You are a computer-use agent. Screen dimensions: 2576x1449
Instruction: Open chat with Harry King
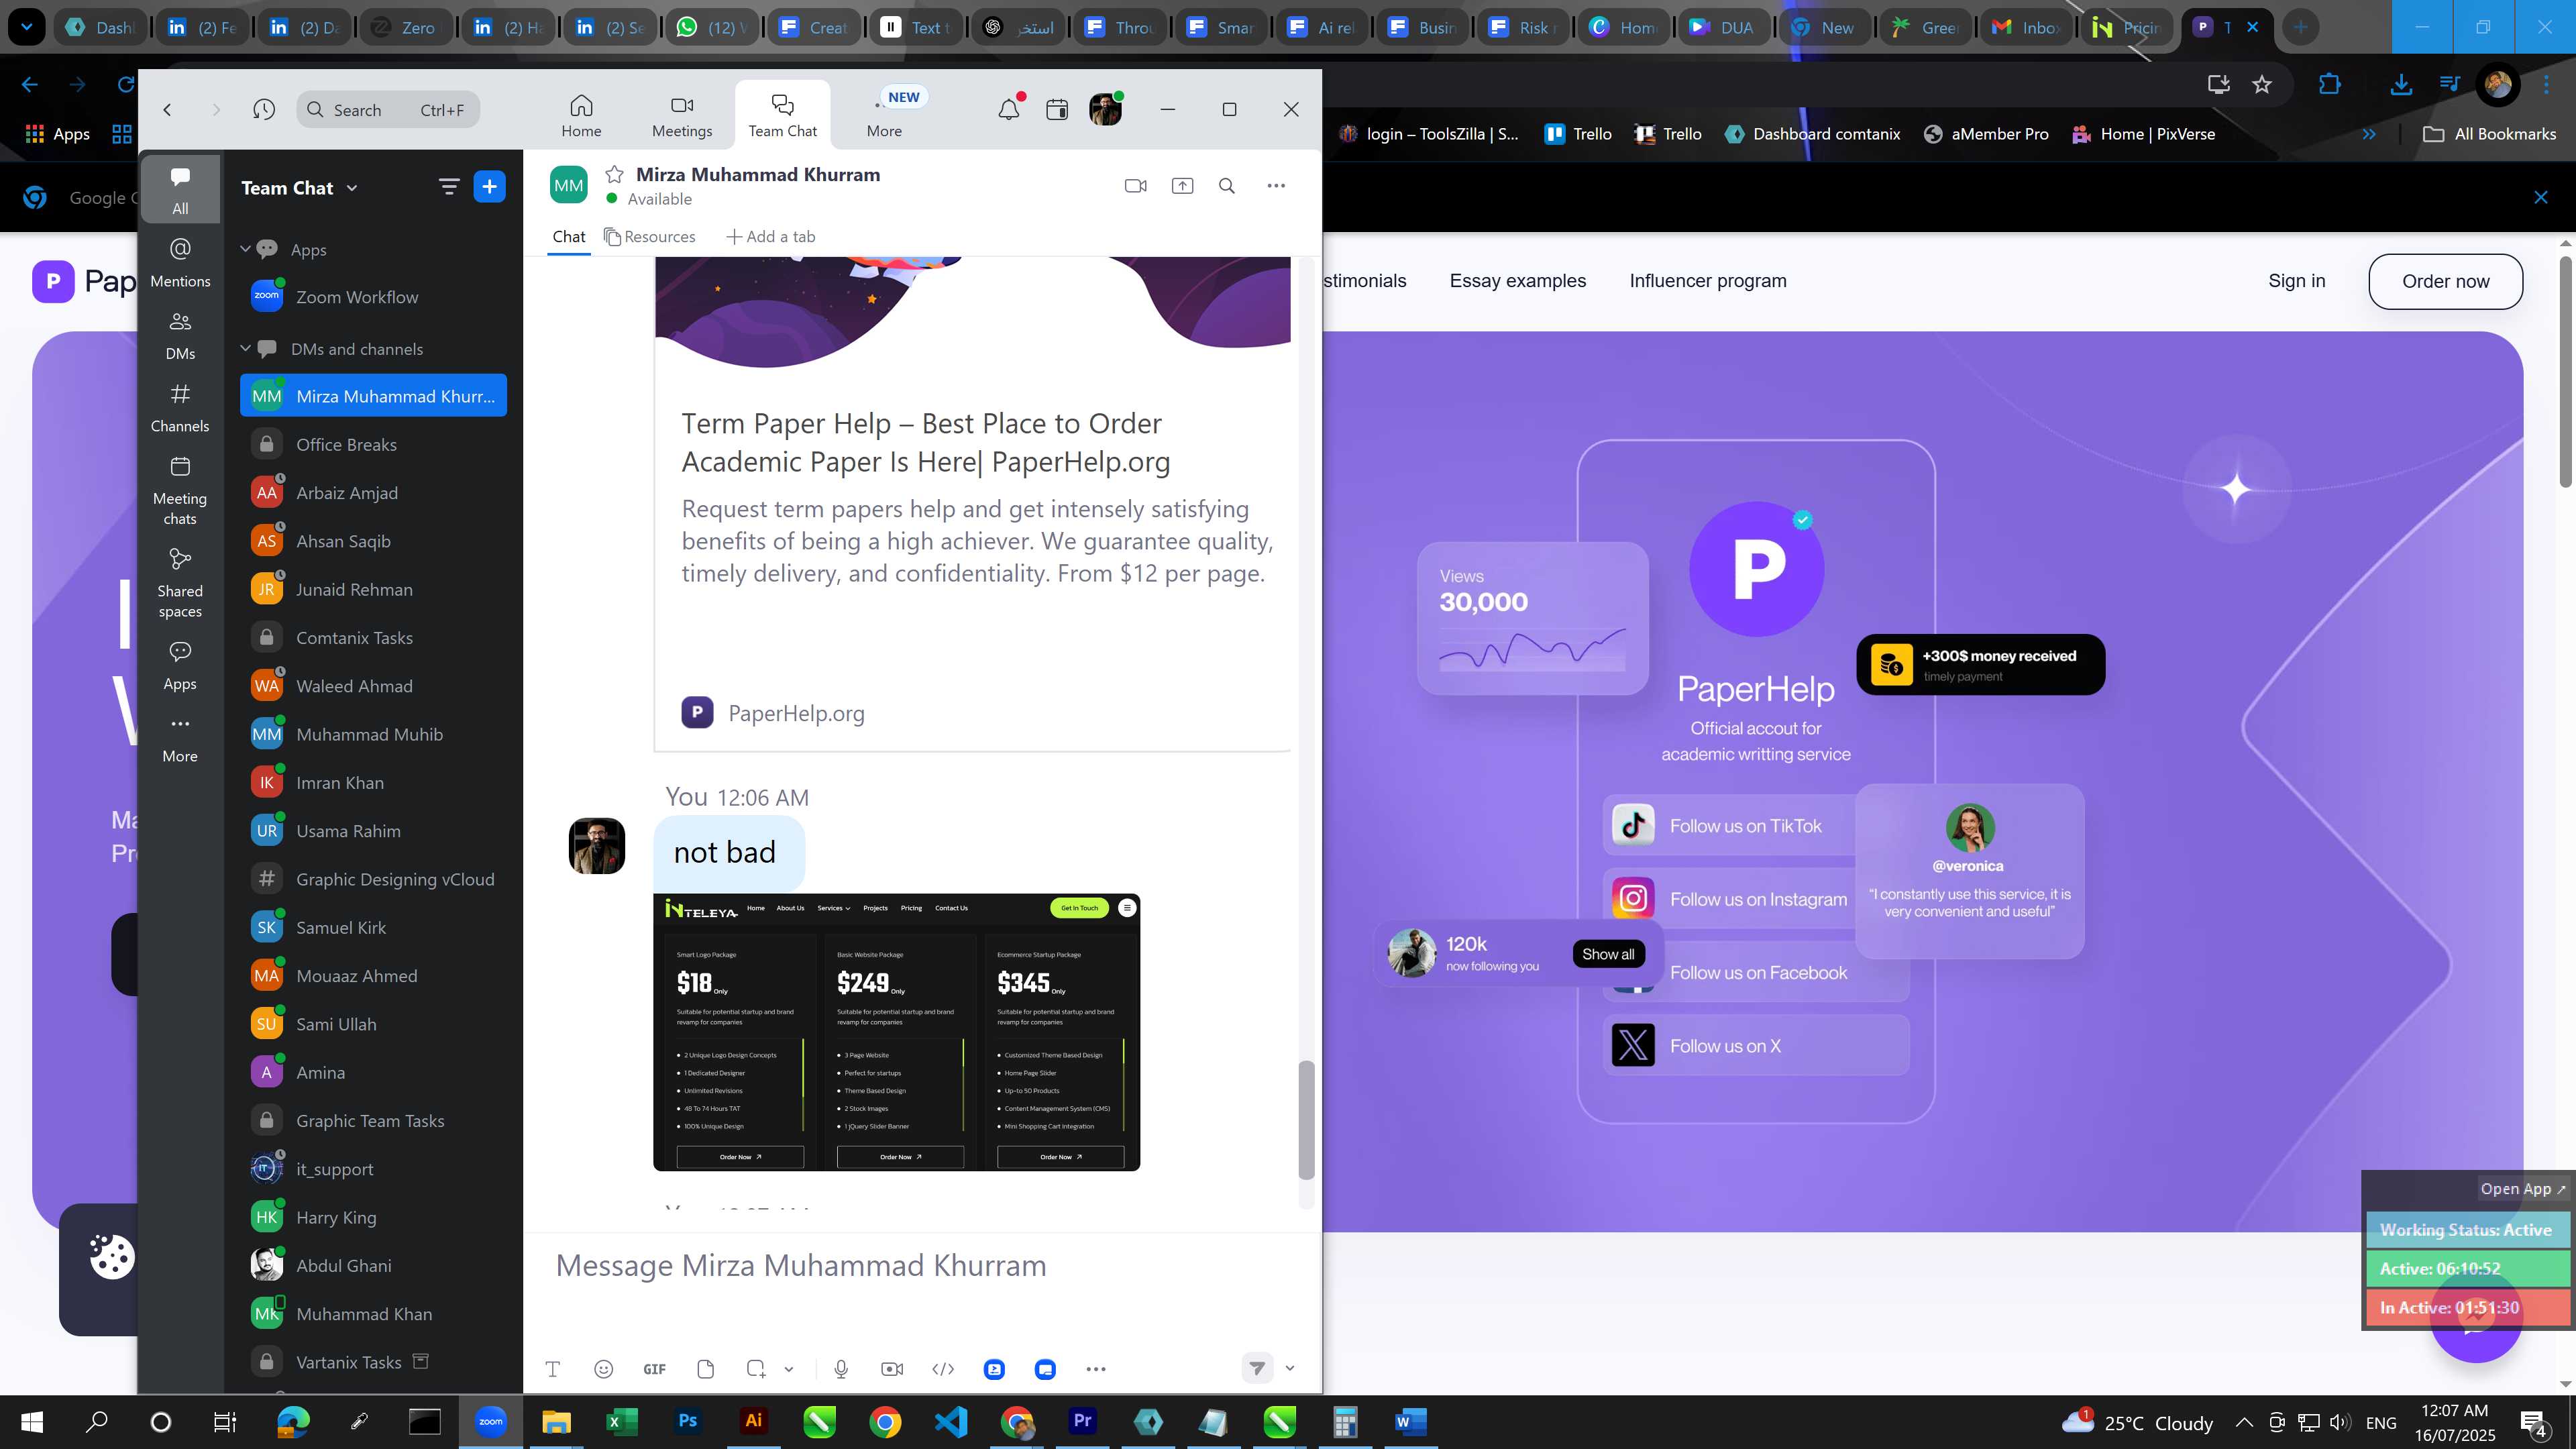click(374, 1217)
